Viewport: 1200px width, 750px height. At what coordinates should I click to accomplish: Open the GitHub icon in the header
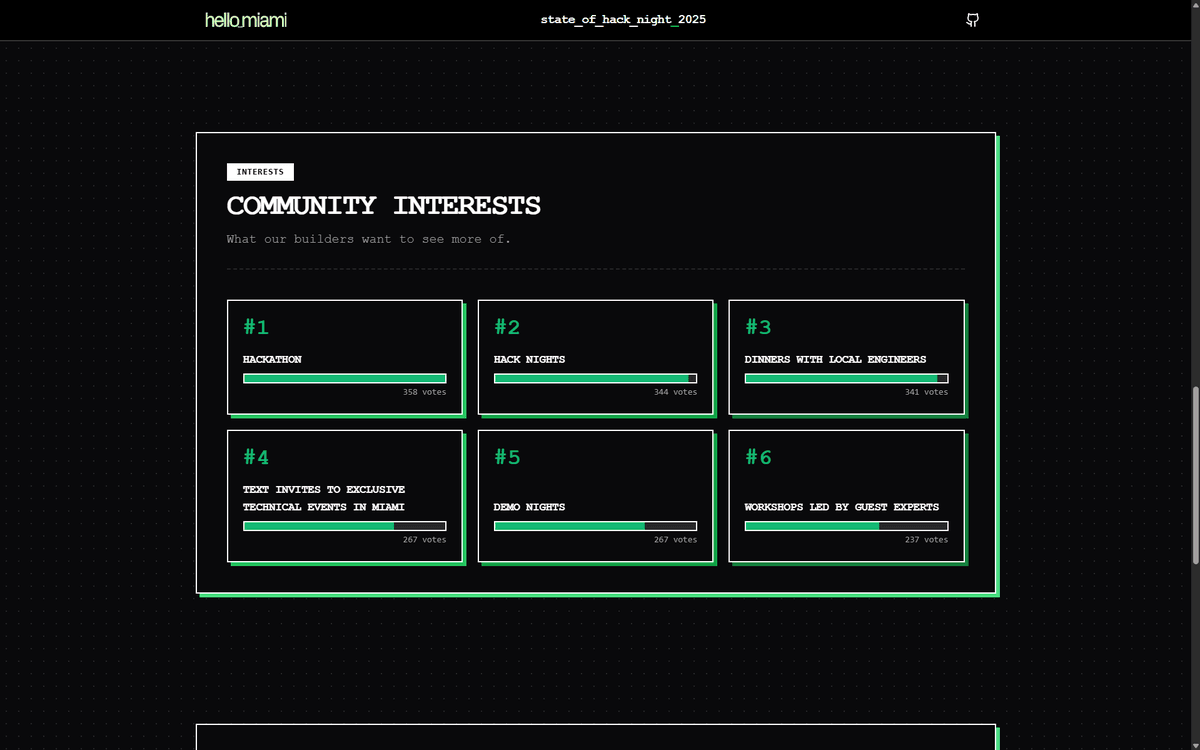coord(972,20)
